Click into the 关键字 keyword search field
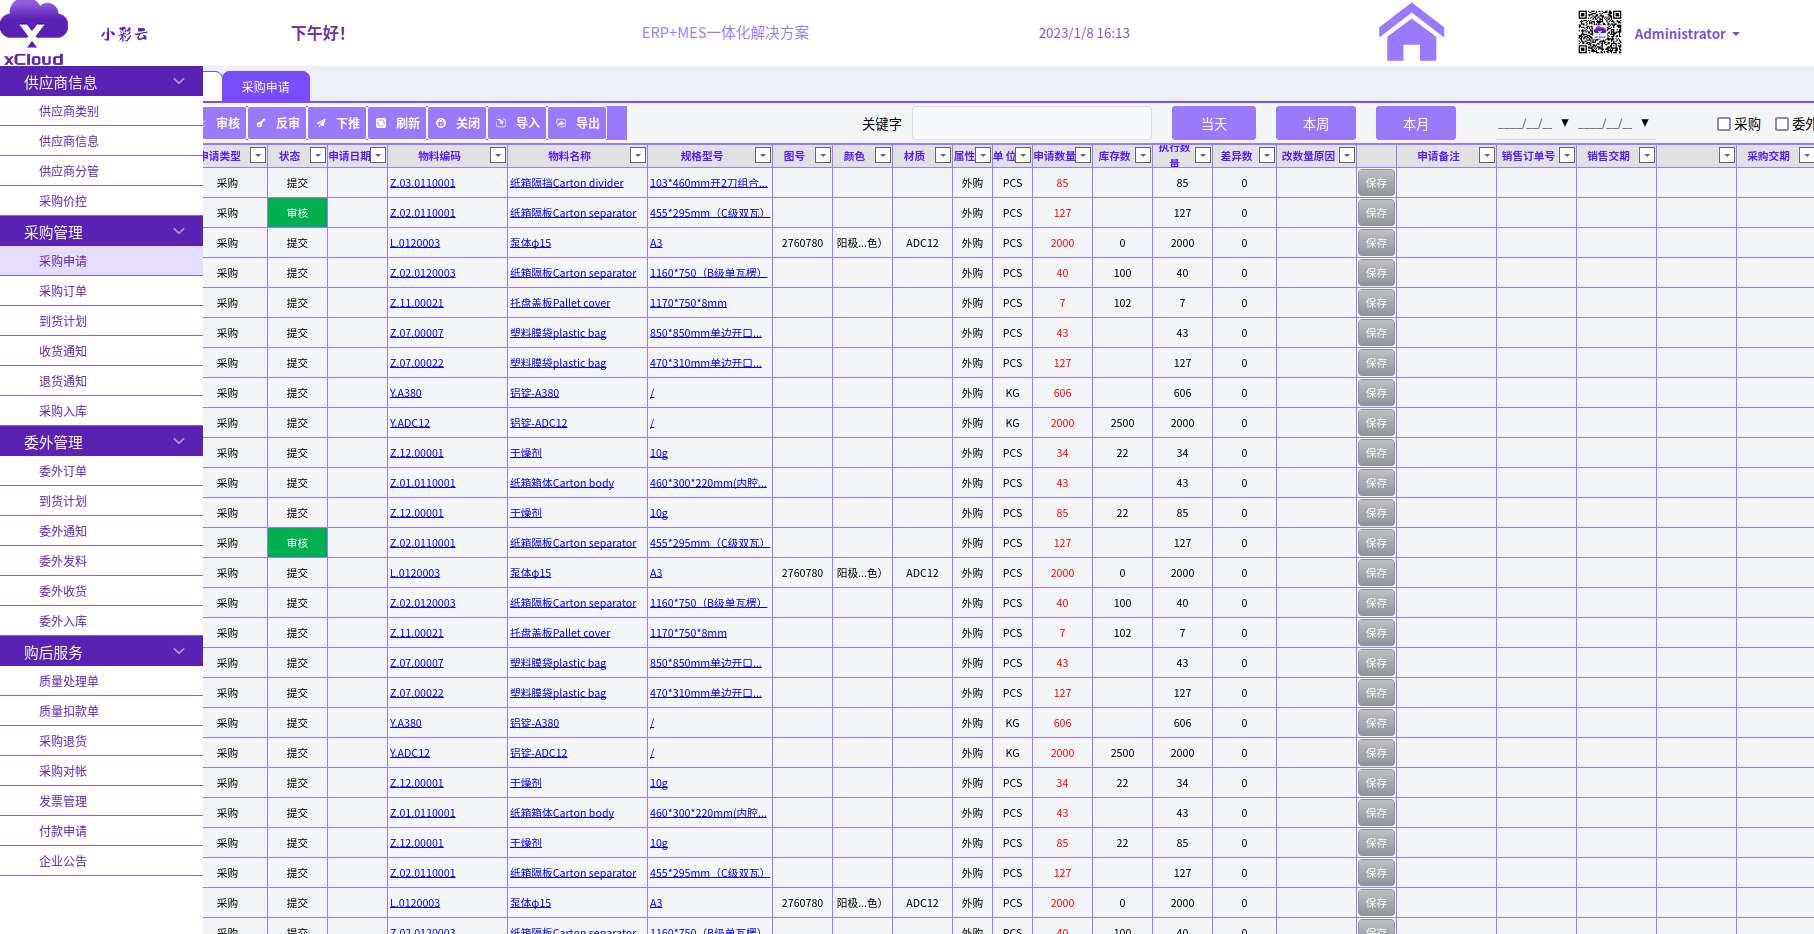 (x=1032, y=123)
